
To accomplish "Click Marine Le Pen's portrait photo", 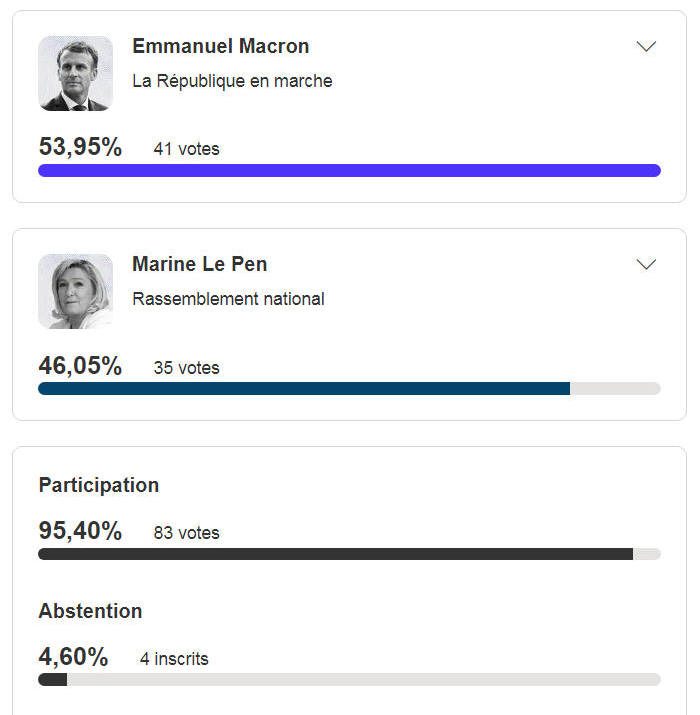I will pyautogui.click(x=75, y=291).
